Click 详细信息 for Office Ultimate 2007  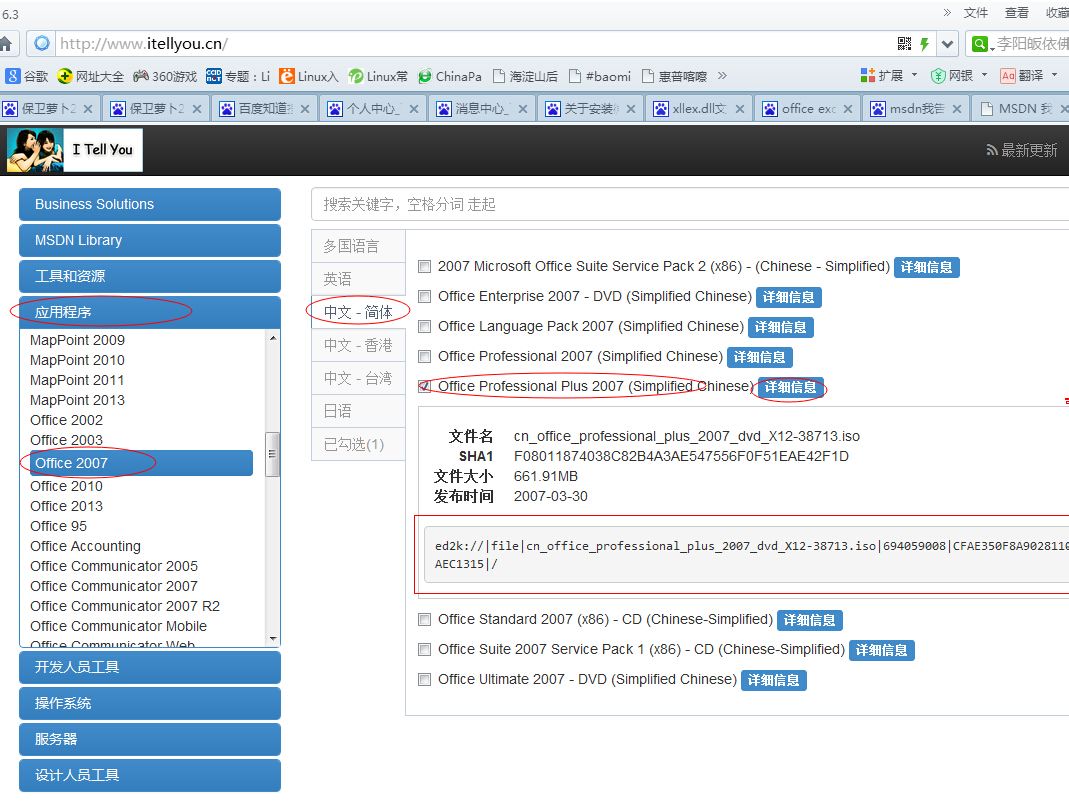click(x=774, y=681)
